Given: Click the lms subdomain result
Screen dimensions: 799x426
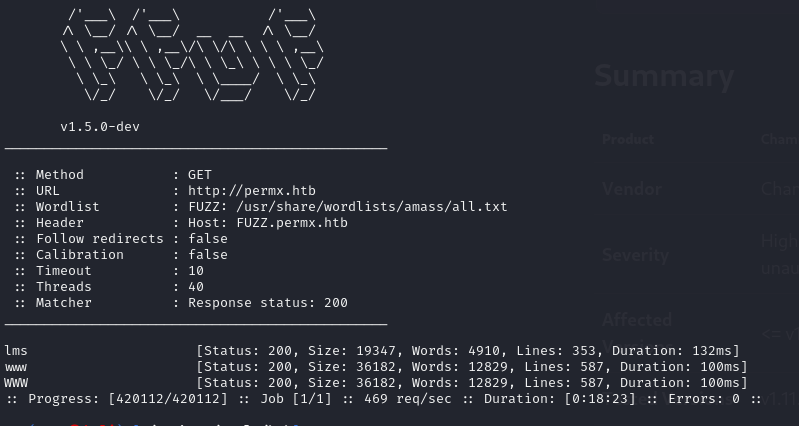Looking at the screenshot, I should pyautogui.click(x=16, y=351).
